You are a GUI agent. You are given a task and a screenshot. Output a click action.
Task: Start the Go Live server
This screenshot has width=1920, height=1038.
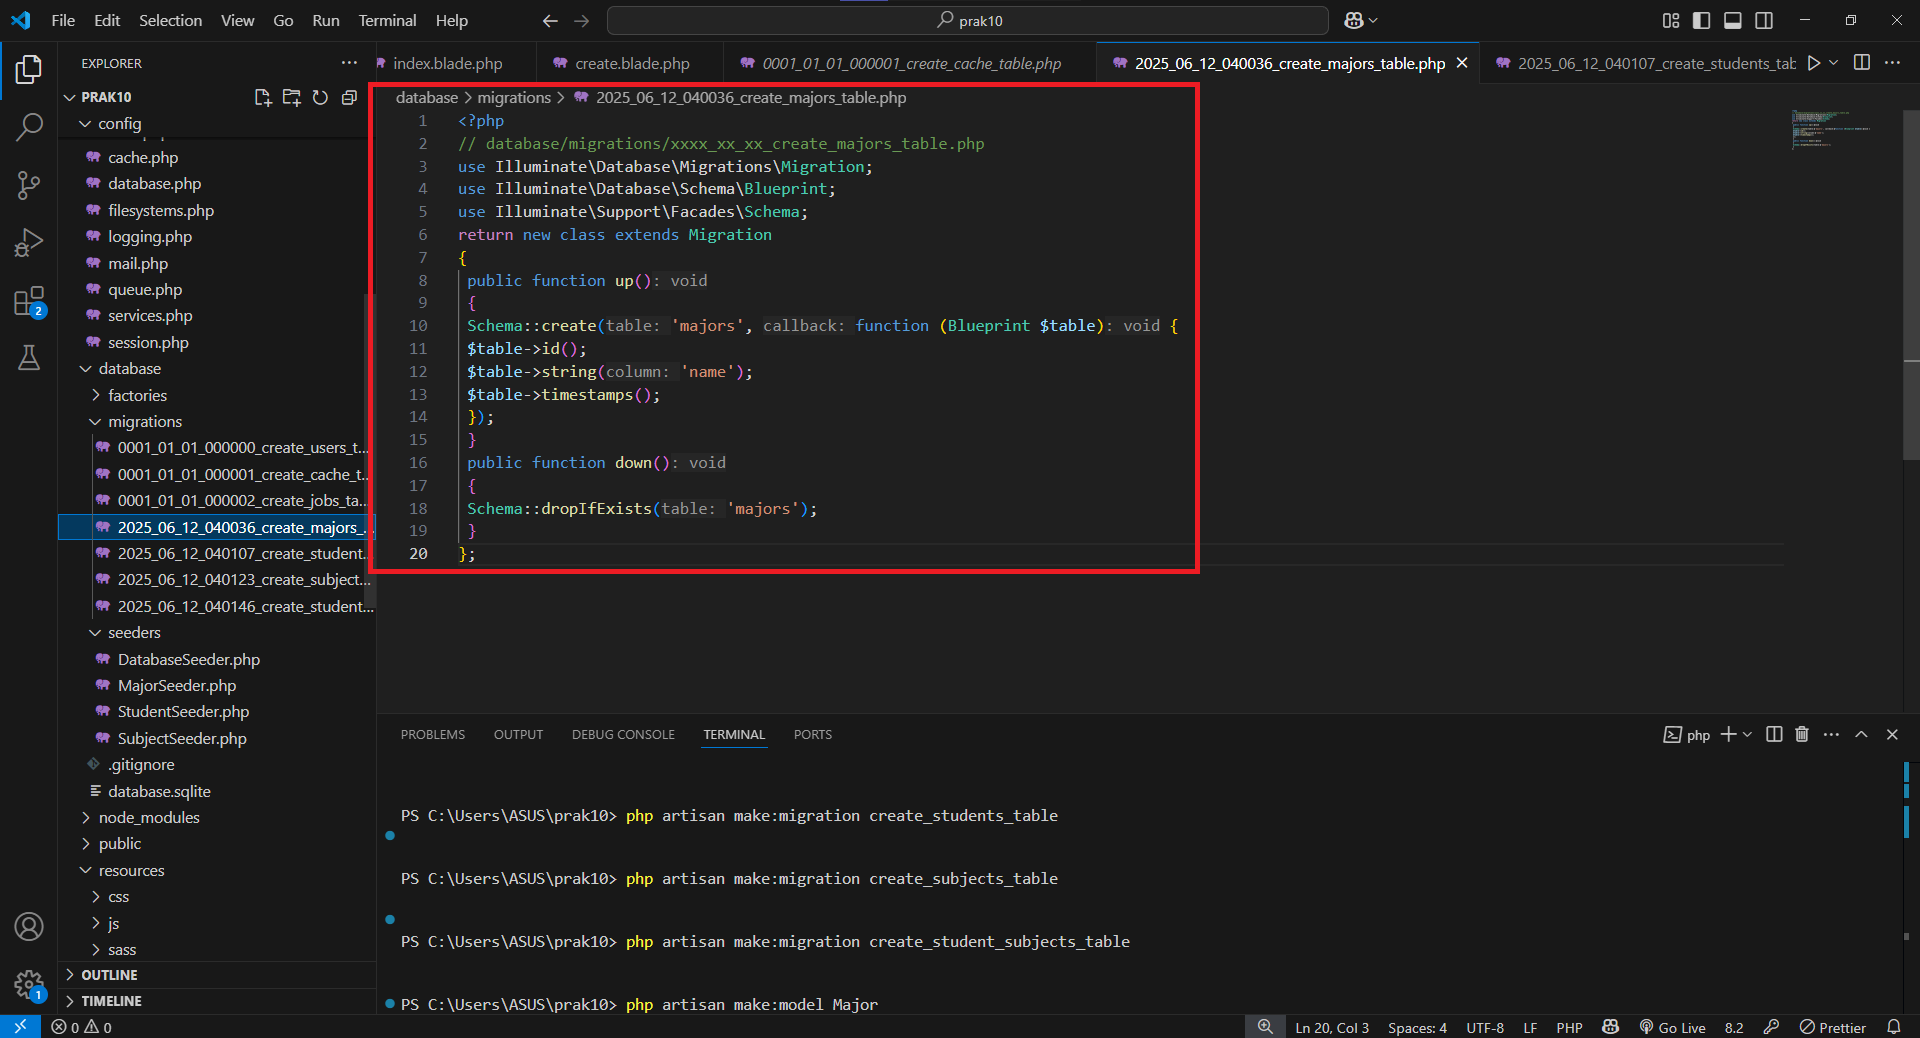[1672, 1027]
